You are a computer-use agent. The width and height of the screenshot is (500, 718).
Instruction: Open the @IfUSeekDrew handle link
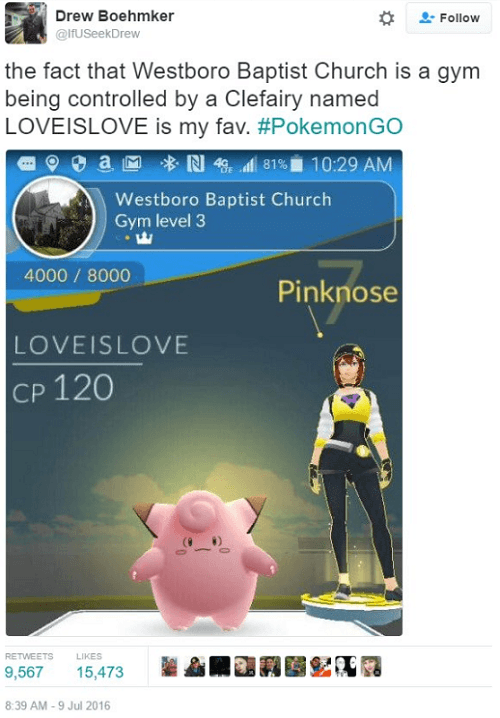98,34
